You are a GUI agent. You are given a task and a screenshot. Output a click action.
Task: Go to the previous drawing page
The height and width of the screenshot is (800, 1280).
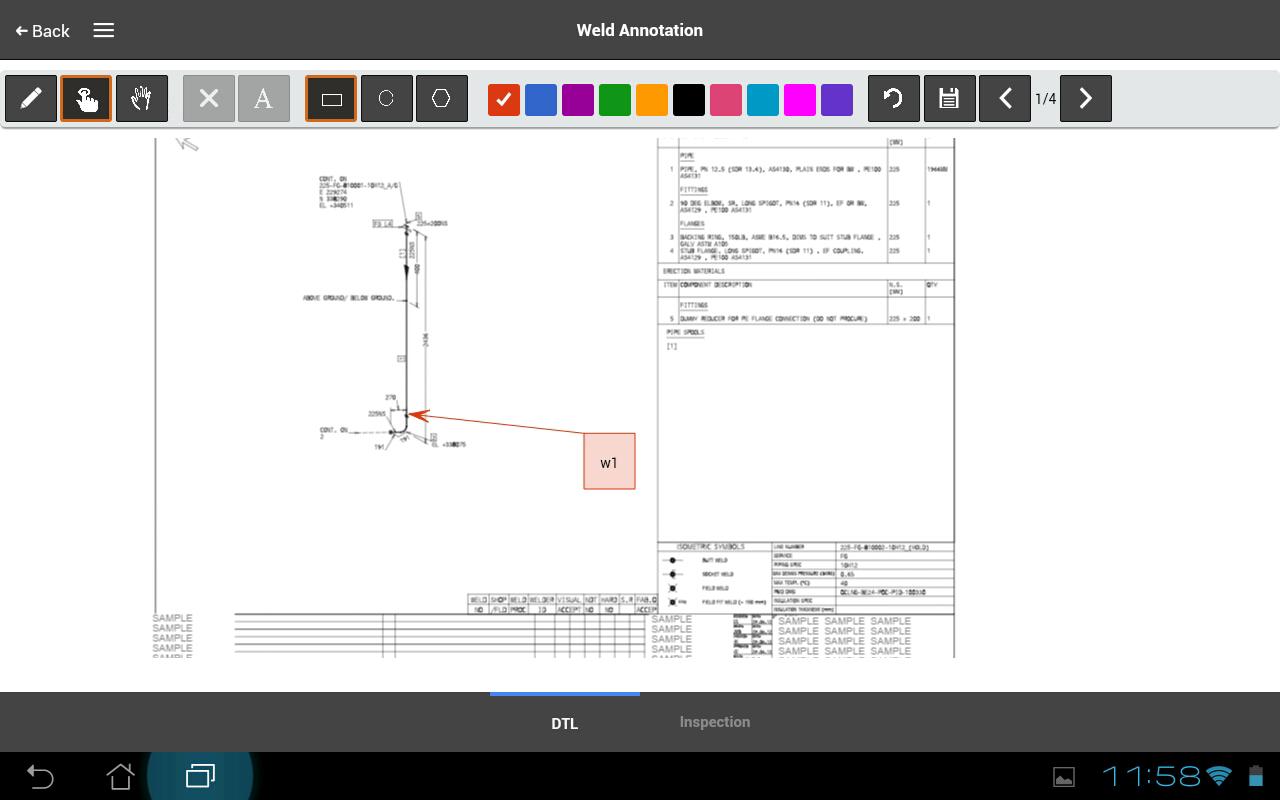(1005, 99)
